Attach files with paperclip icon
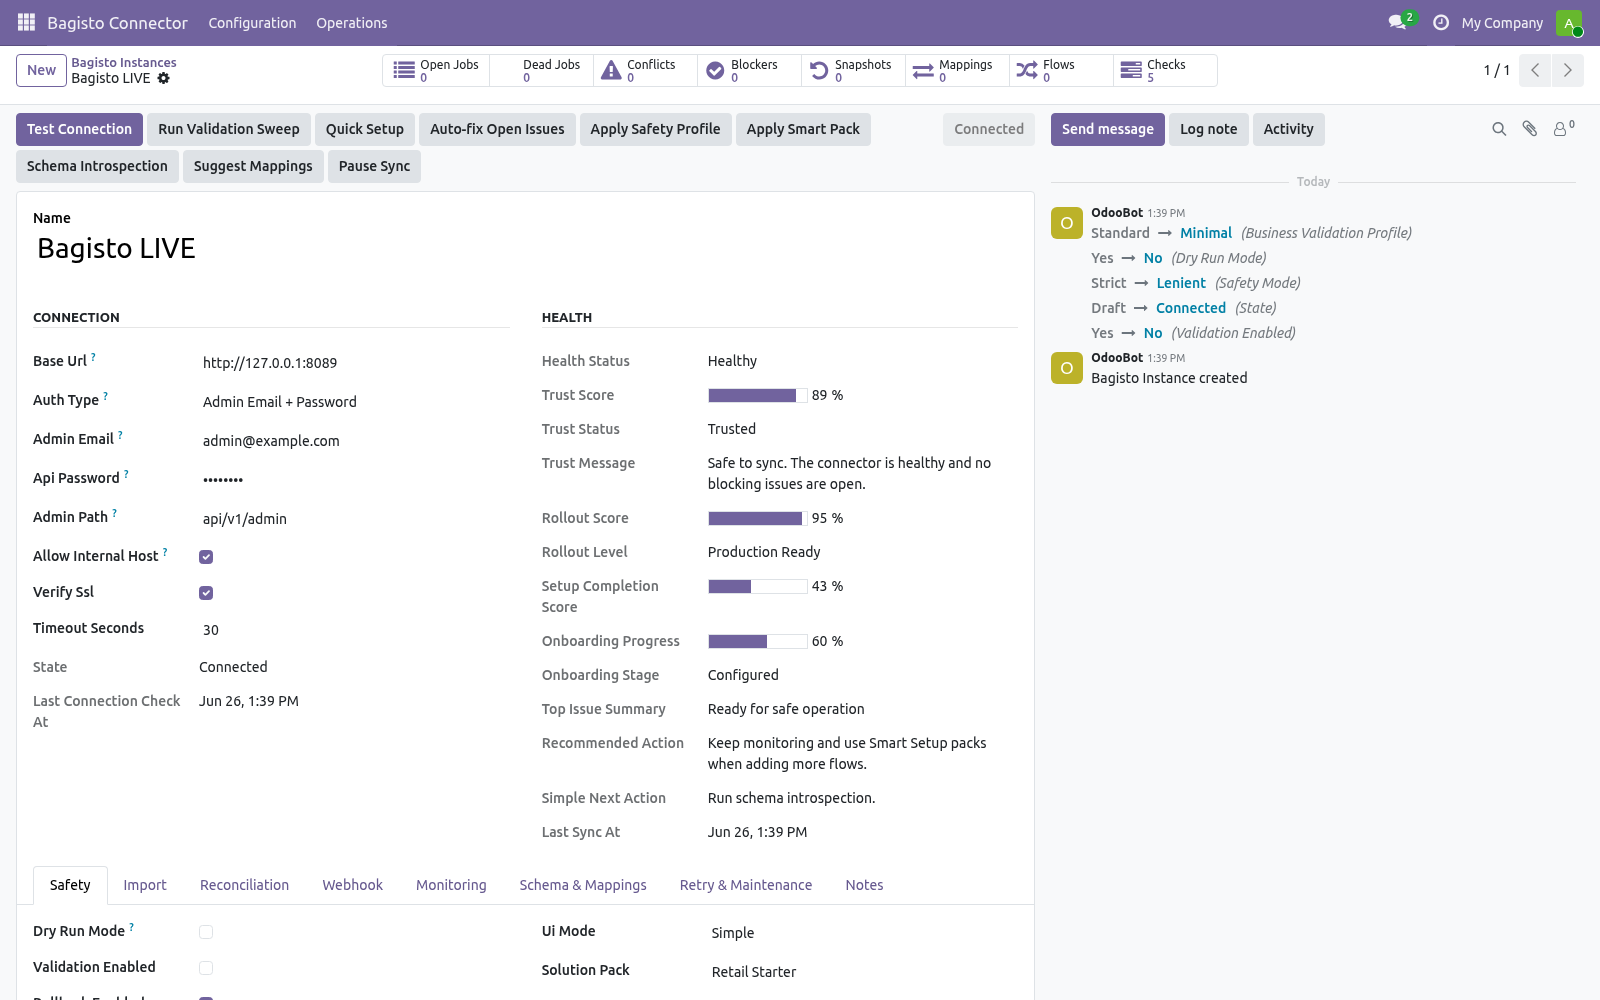Screen dimensions: 1600x1000 pos(1530,129)
